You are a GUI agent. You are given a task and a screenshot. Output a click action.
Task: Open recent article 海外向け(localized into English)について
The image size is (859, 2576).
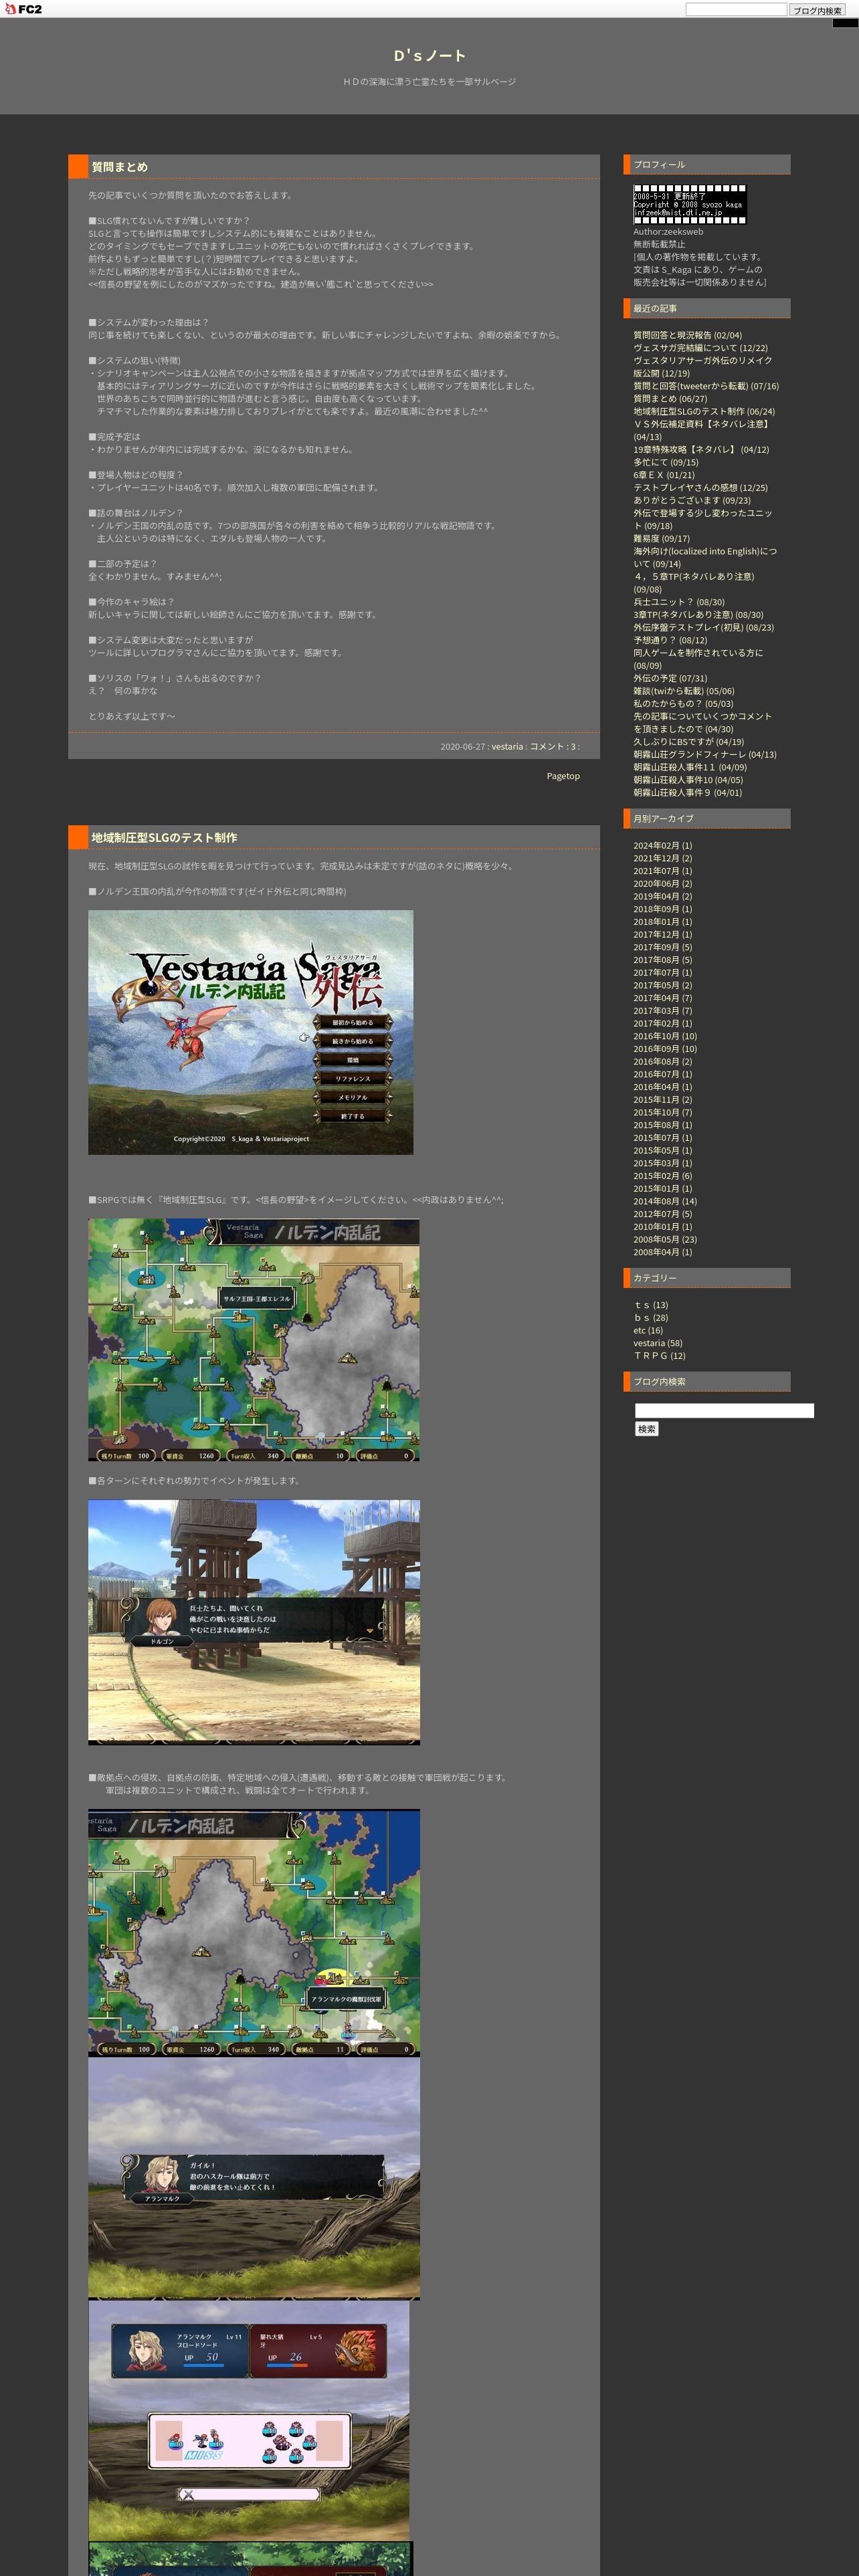[x=704, y=557]
